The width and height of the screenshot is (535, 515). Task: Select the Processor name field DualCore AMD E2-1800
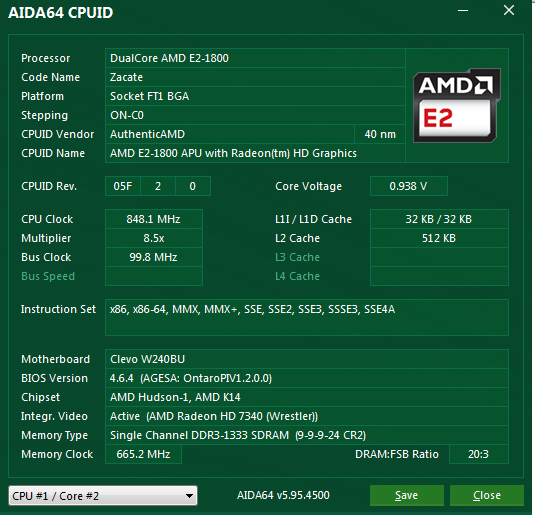[x=255, y=58]
